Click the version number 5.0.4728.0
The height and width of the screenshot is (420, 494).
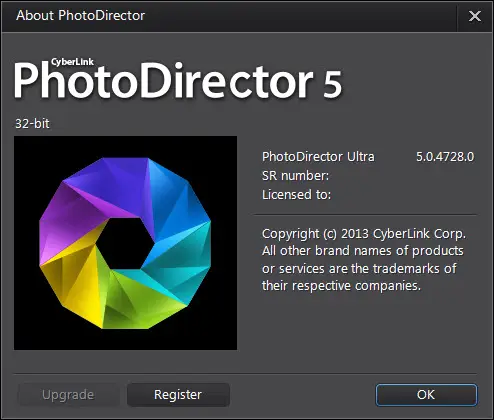point(445,157)
